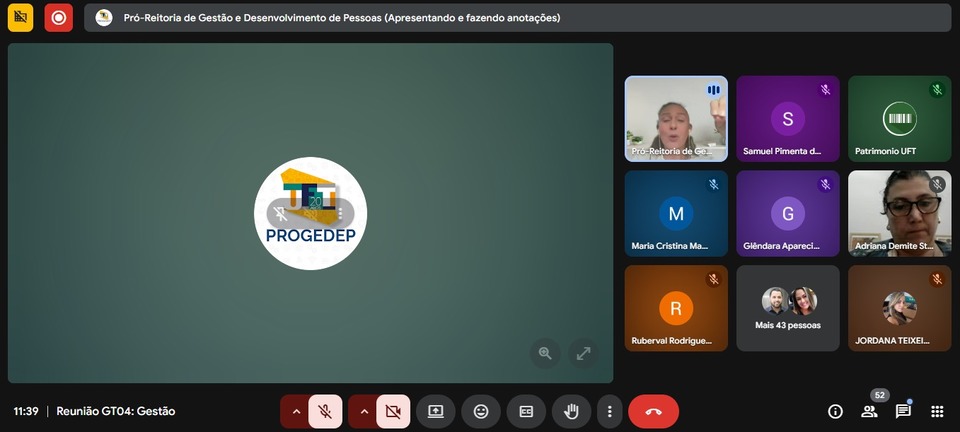This screenshot has width=960, height=432.
Task: Unpin the PROGEDEP presentation tile
Action: [282, 213]
